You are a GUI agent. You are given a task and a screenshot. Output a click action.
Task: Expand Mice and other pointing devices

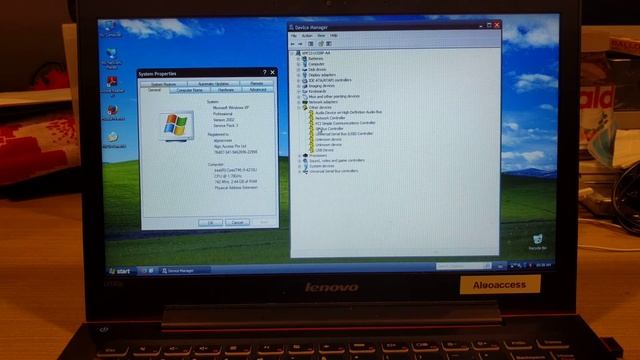click(x=298, y=97)
